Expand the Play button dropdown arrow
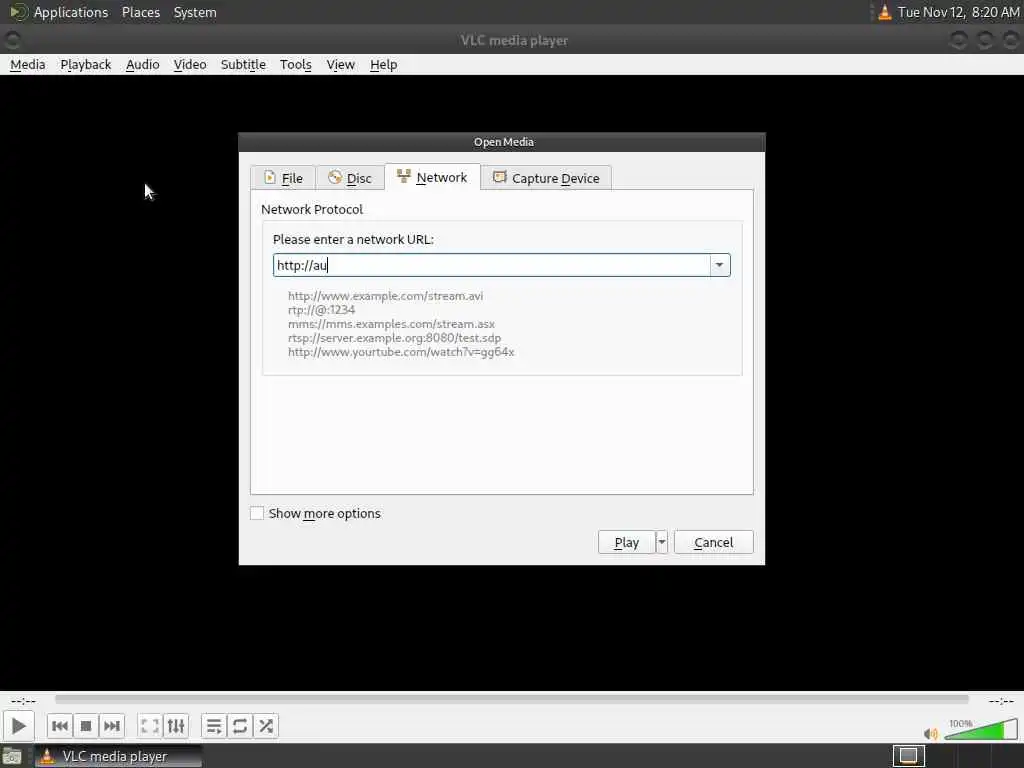The image size is (1024, 768). coord(662,542)
